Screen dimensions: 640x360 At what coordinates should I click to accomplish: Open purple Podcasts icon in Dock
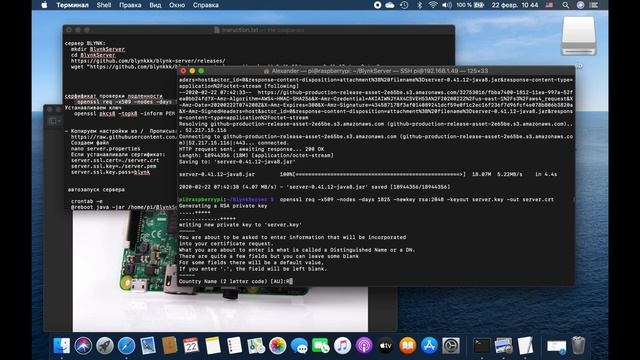(x=364, y=346)
